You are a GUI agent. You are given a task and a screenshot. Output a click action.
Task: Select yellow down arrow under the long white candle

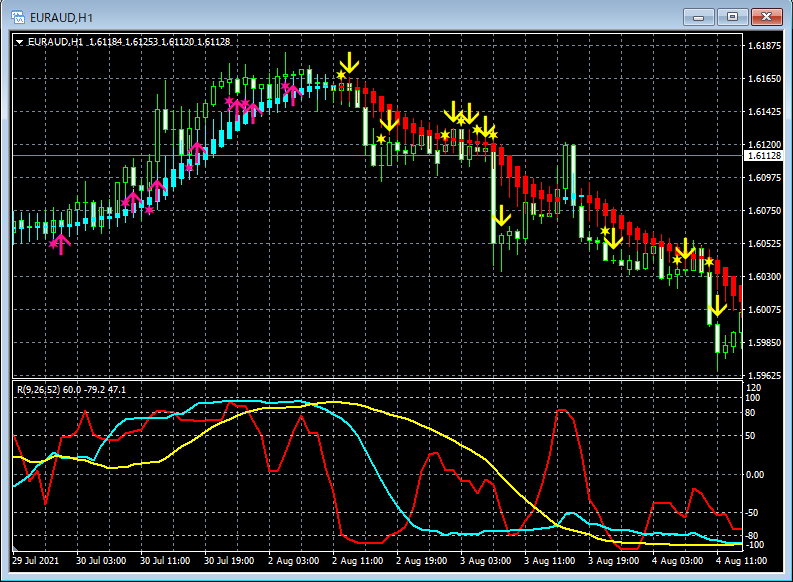501,215
